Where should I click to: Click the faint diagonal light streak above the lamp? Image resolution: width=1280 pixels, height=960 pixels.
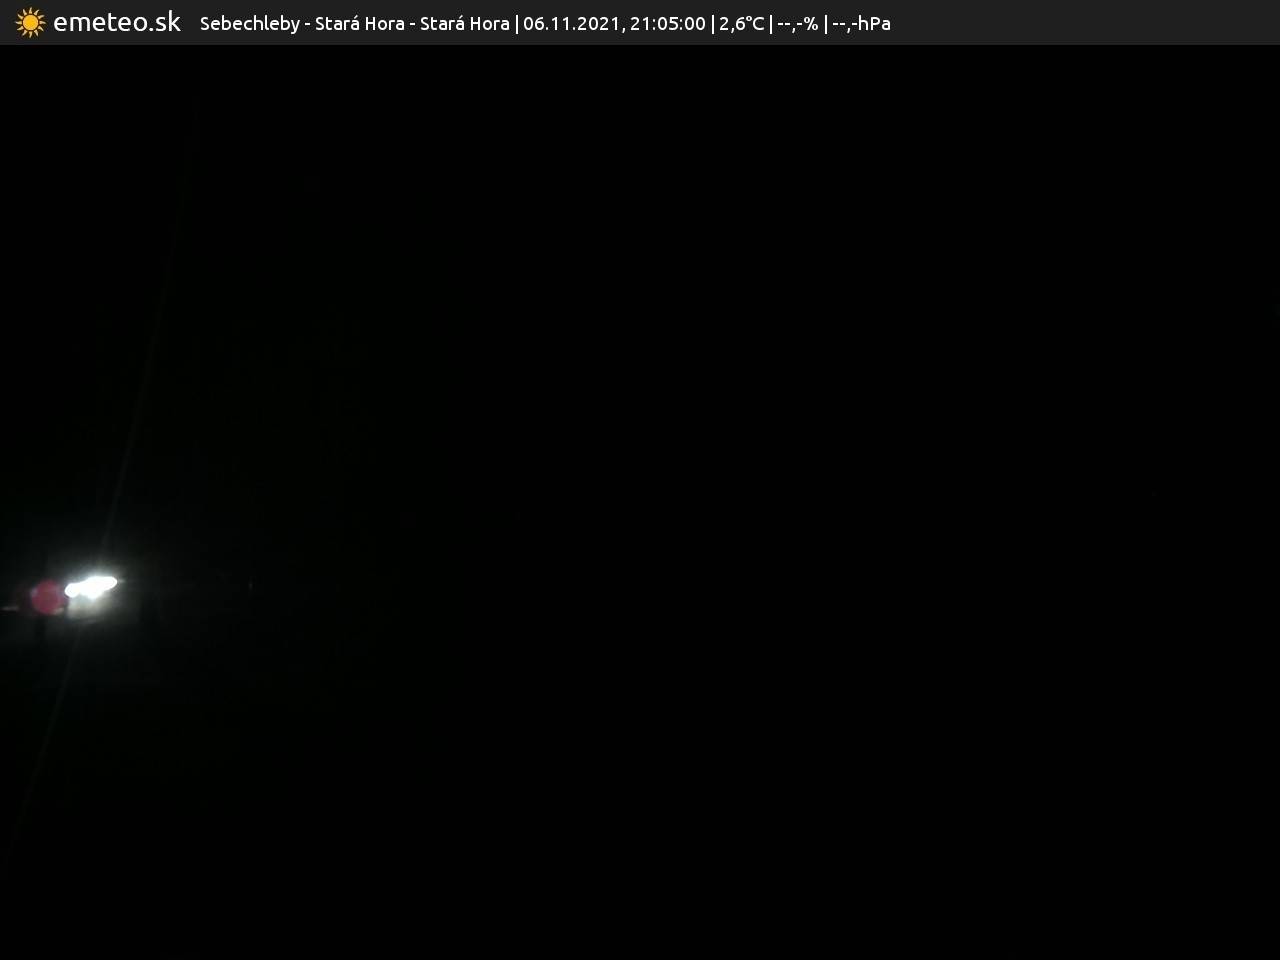pyautogui.click(x=150, y=350)
